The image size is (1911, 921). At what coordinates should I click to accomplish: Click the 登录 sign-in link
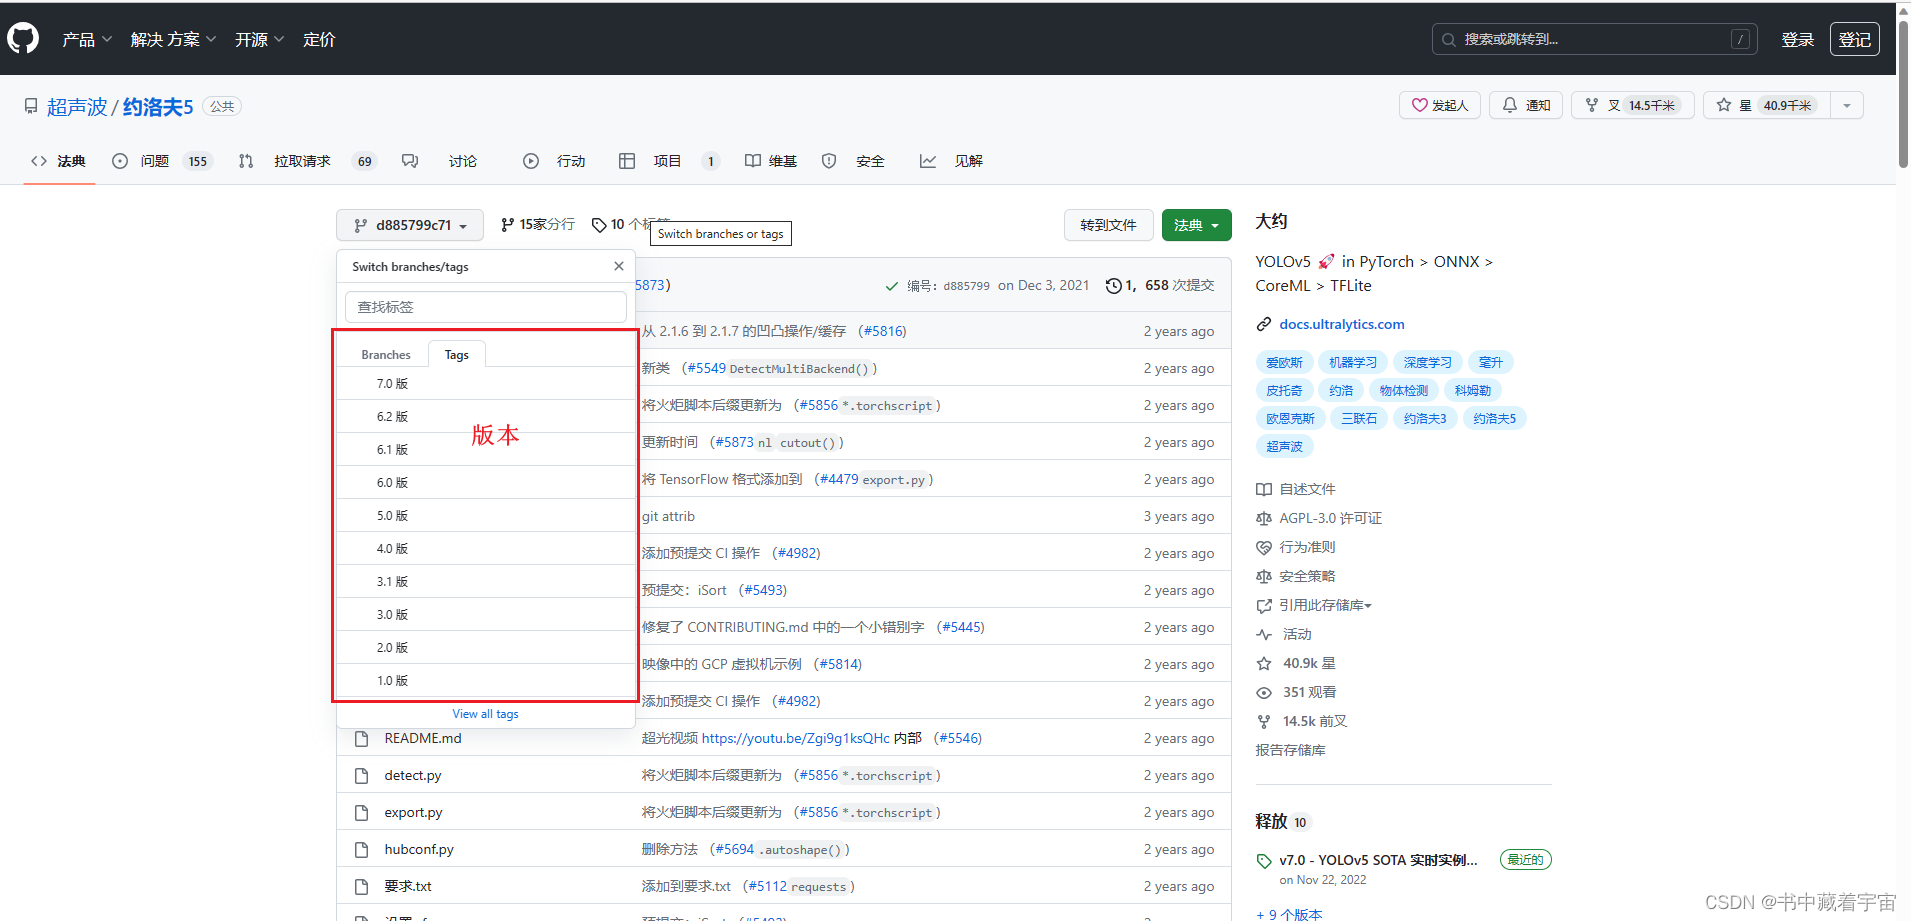[x=1797, y=40]
